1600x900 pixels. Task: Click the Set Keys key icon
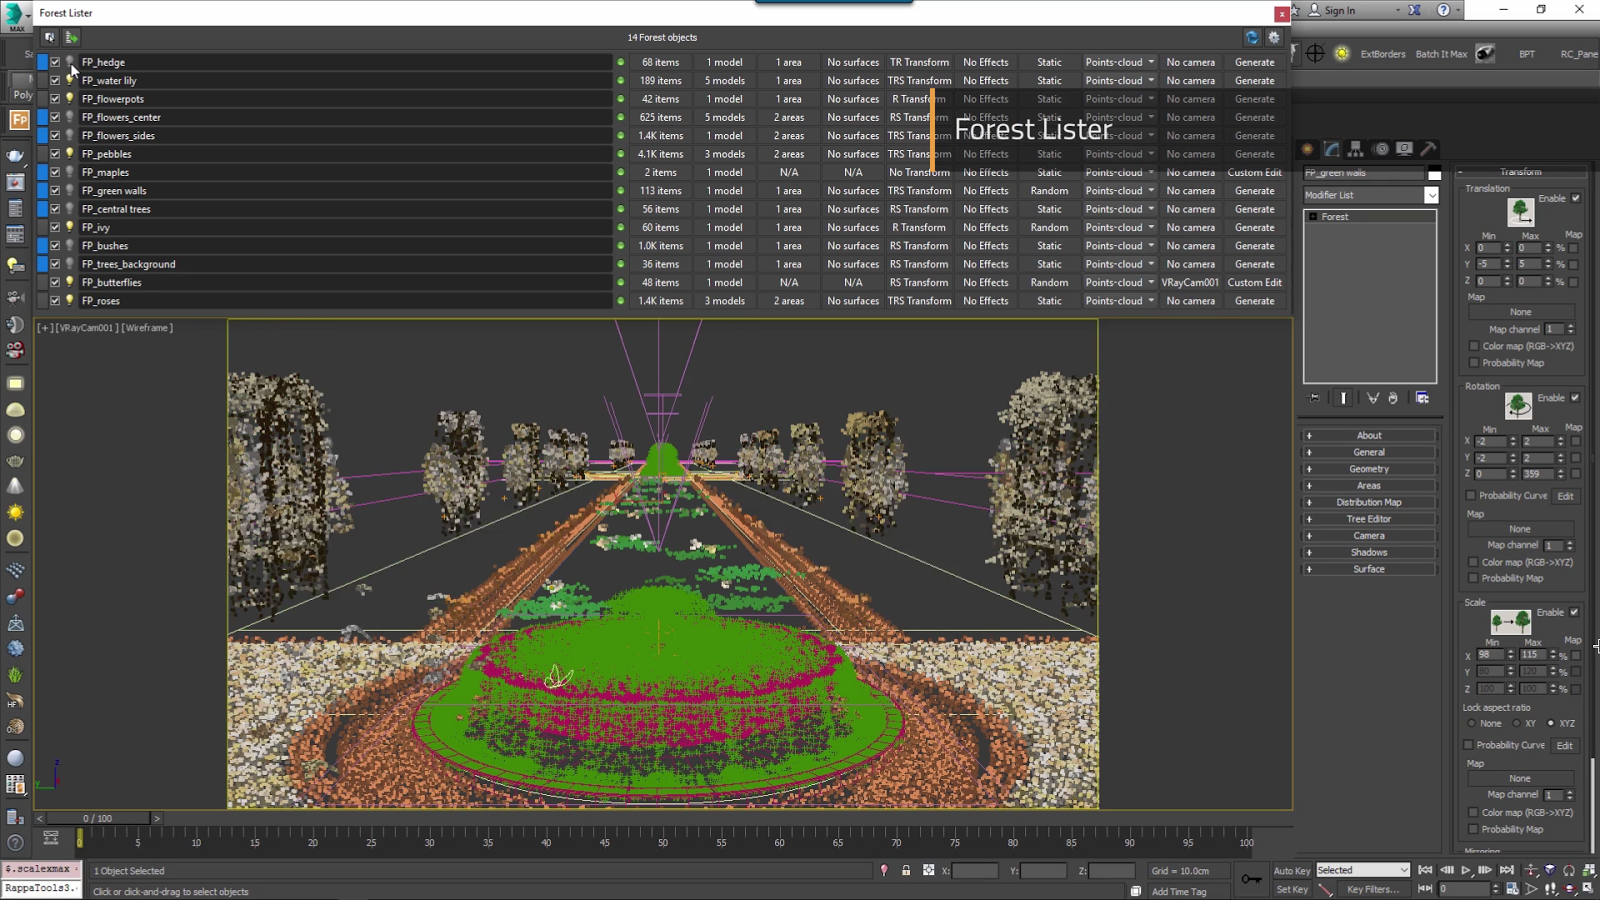click(1251, 879)
